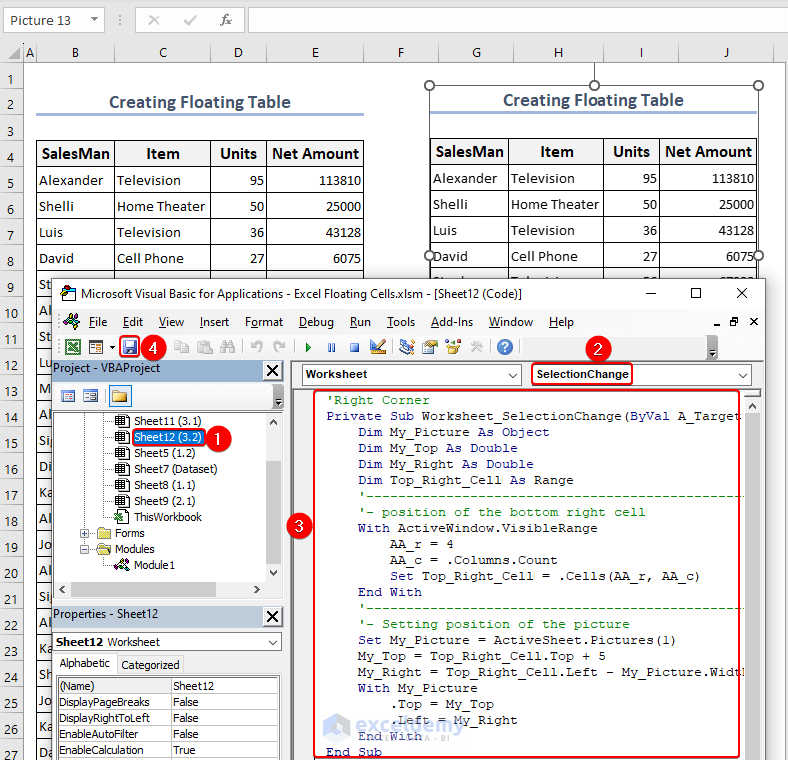
Task: Toggle Design Mode with the ruler icon
Action: tap(377, 347)
